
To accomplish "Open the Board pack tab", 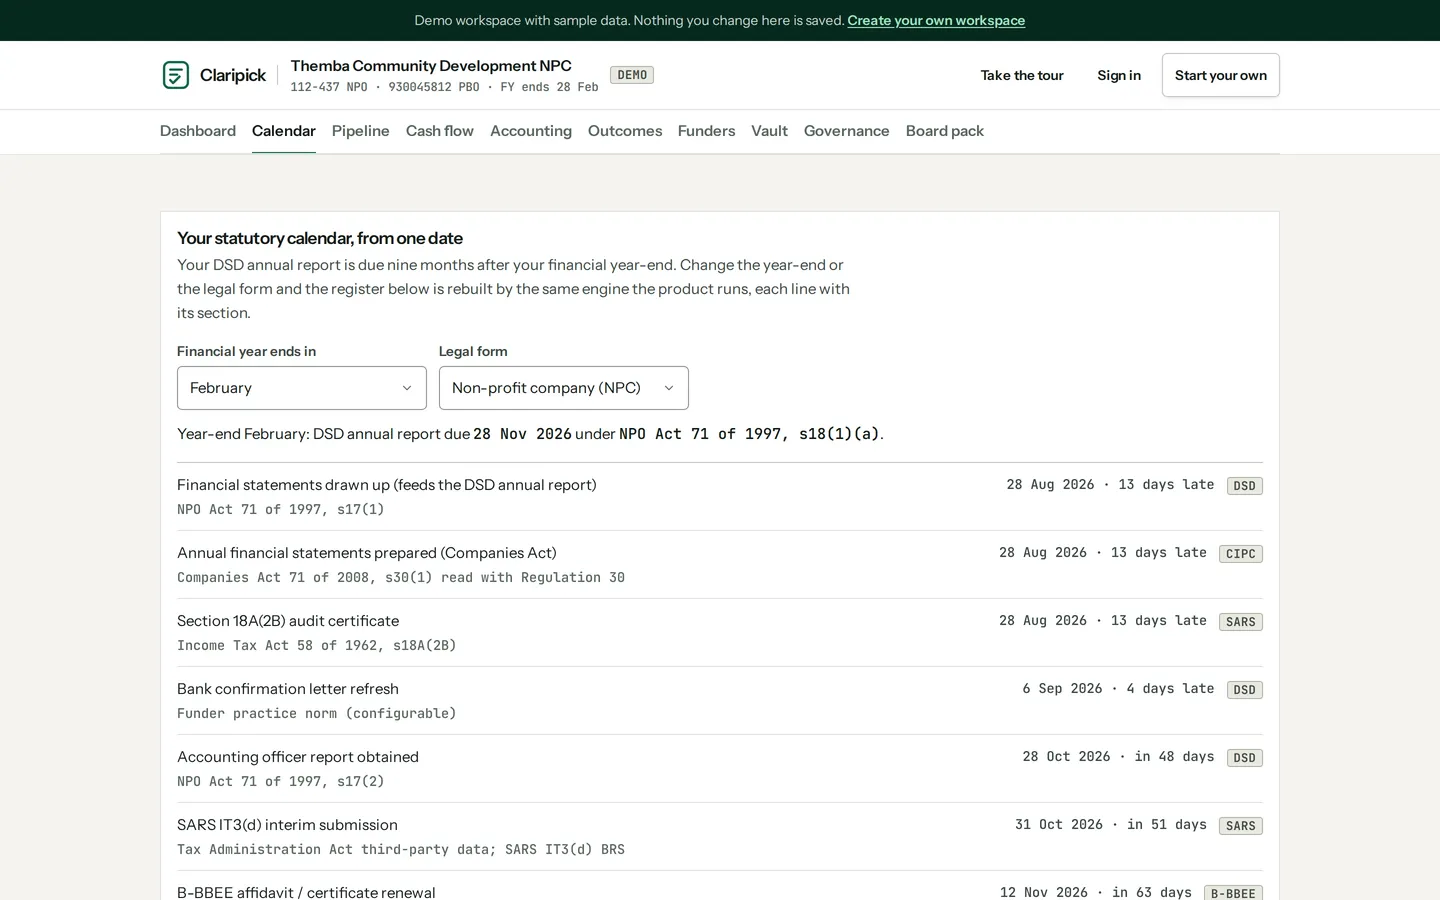I will tap(945, 131).
